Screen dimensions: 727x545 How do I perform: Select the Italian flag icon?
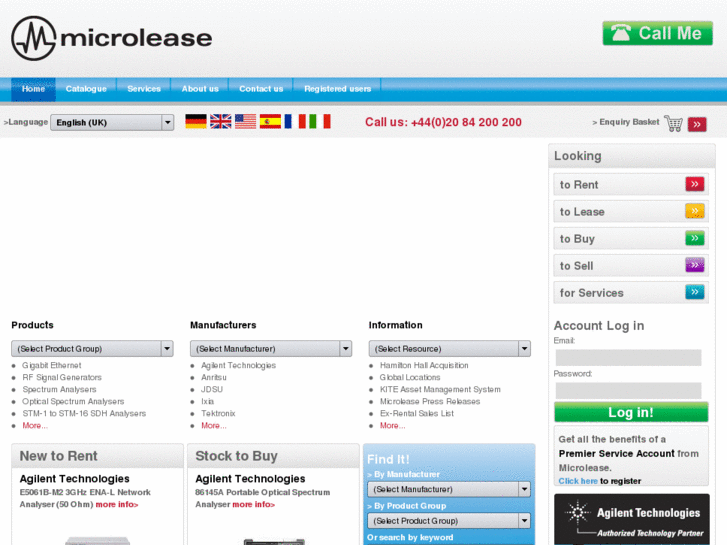pyautogui.click(x=320, y=122)
